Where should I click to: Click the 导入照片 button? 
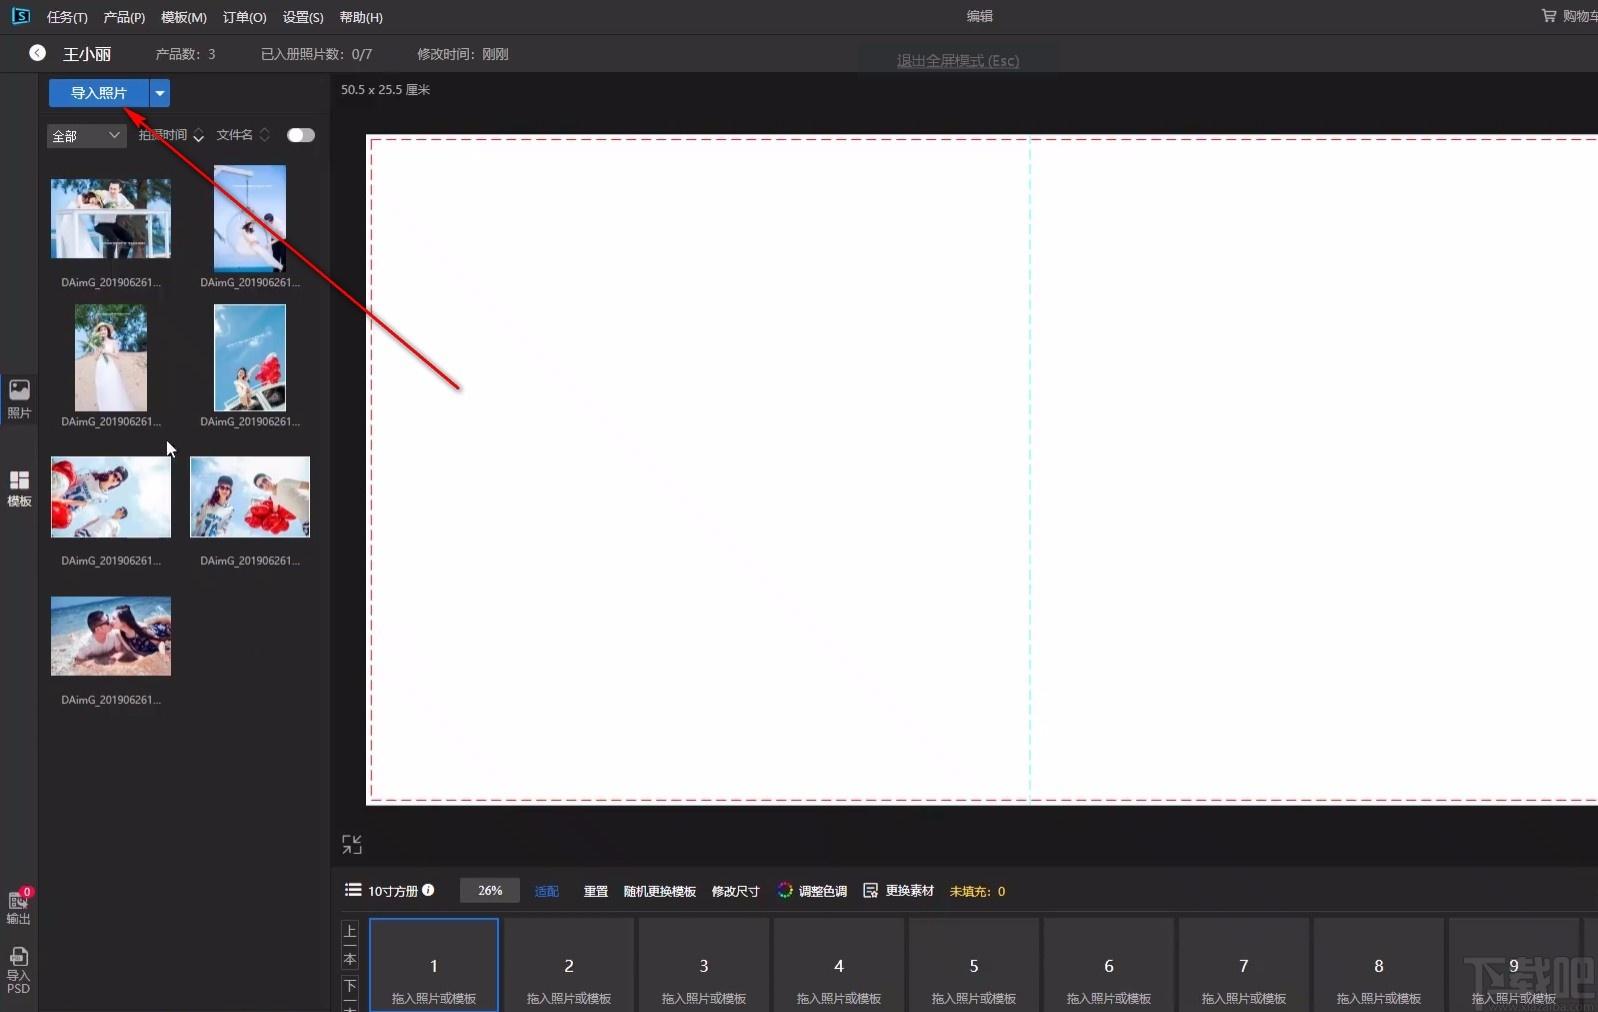pos(99,93)
